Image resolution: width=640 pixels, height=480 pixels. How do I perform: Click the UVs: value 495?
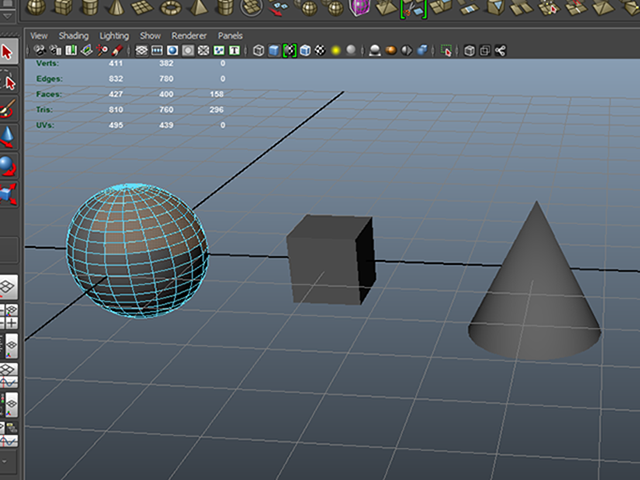pyautogui.click(x=116, y=125)
